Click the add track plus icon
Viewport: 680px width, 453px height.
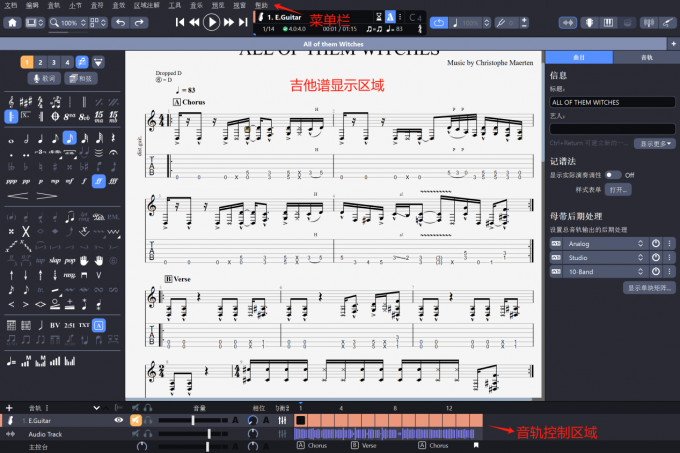click(9, 408)
